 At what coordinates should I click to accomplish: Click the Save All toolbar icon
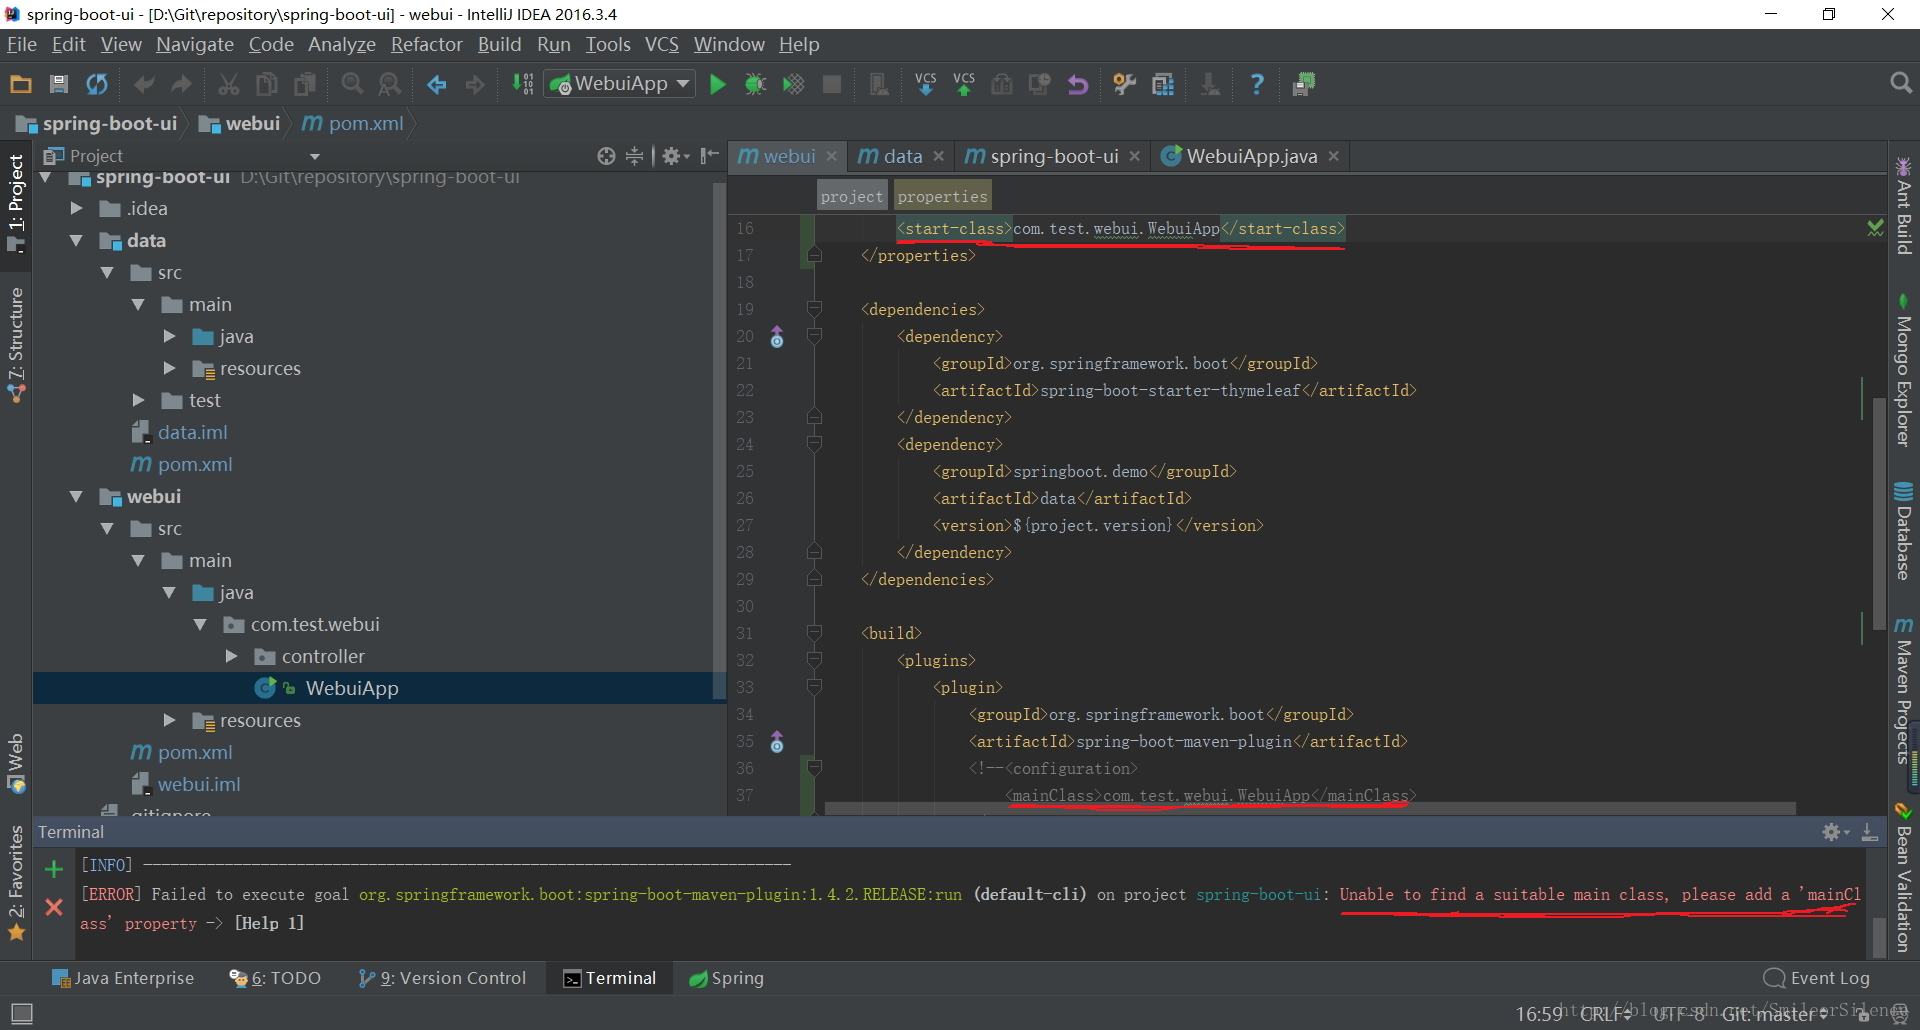pos(59,85)
